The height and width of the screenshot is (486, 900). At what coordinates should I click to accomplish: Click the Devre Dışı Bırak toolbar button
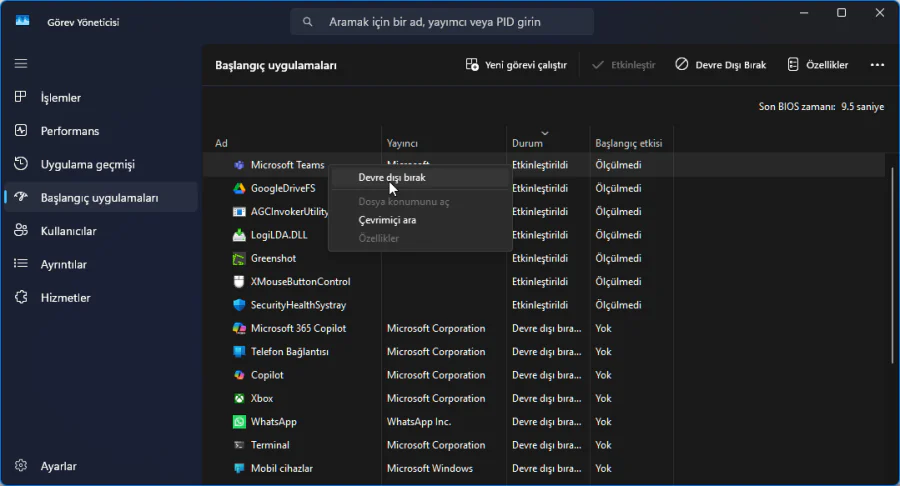720,65
